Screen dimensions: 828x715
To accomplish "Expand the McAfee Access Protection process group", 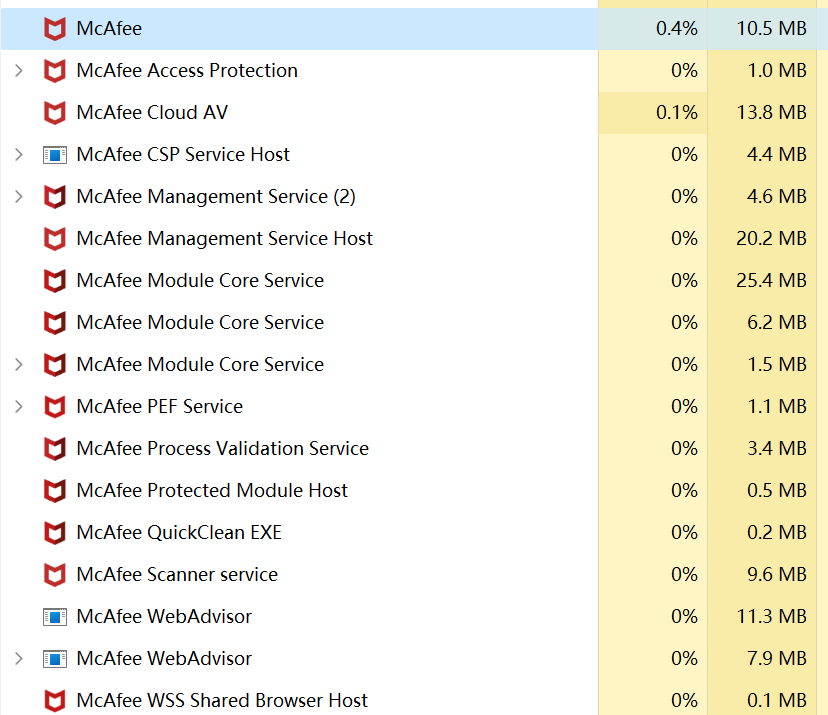I will (x=18, y=71).
